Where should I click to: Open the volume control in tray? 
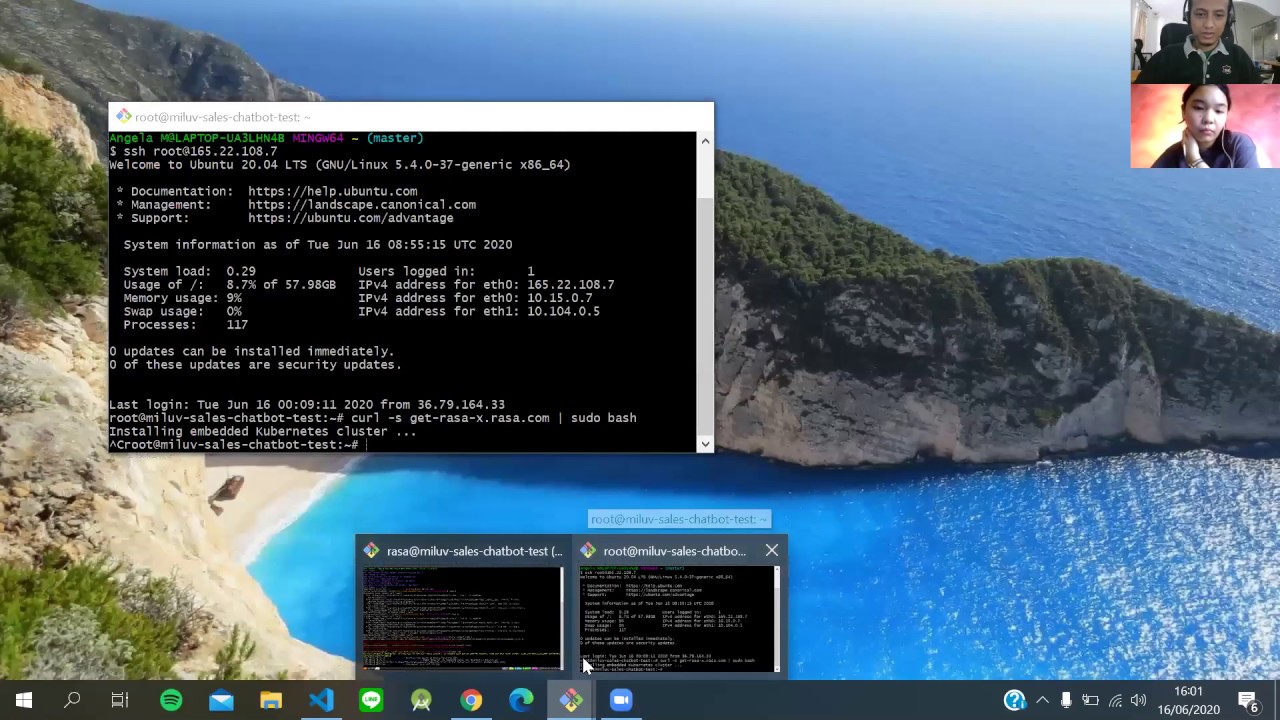click(1139, 700)
